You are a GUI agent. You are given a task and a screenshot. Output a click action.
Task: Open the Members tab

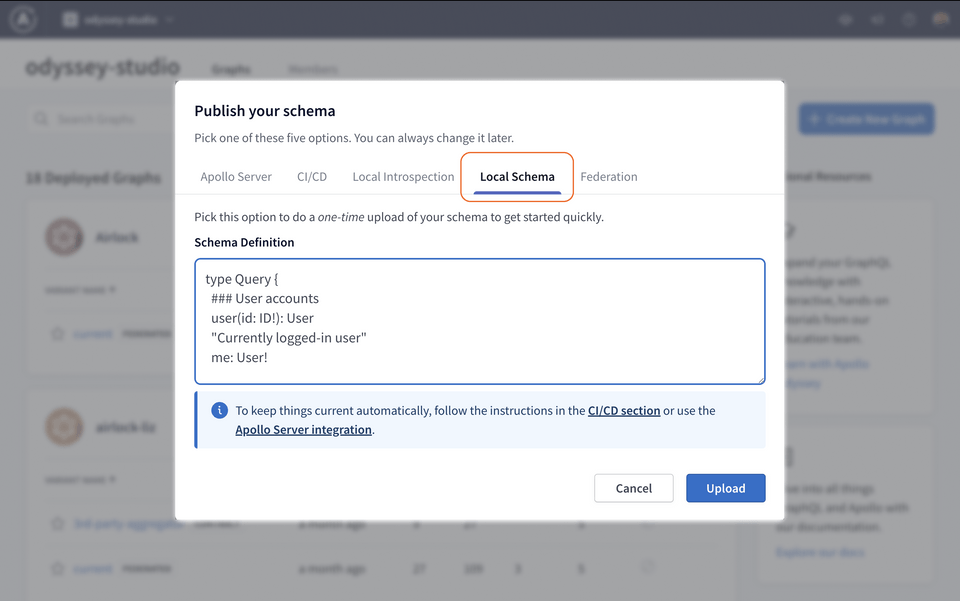312,70
